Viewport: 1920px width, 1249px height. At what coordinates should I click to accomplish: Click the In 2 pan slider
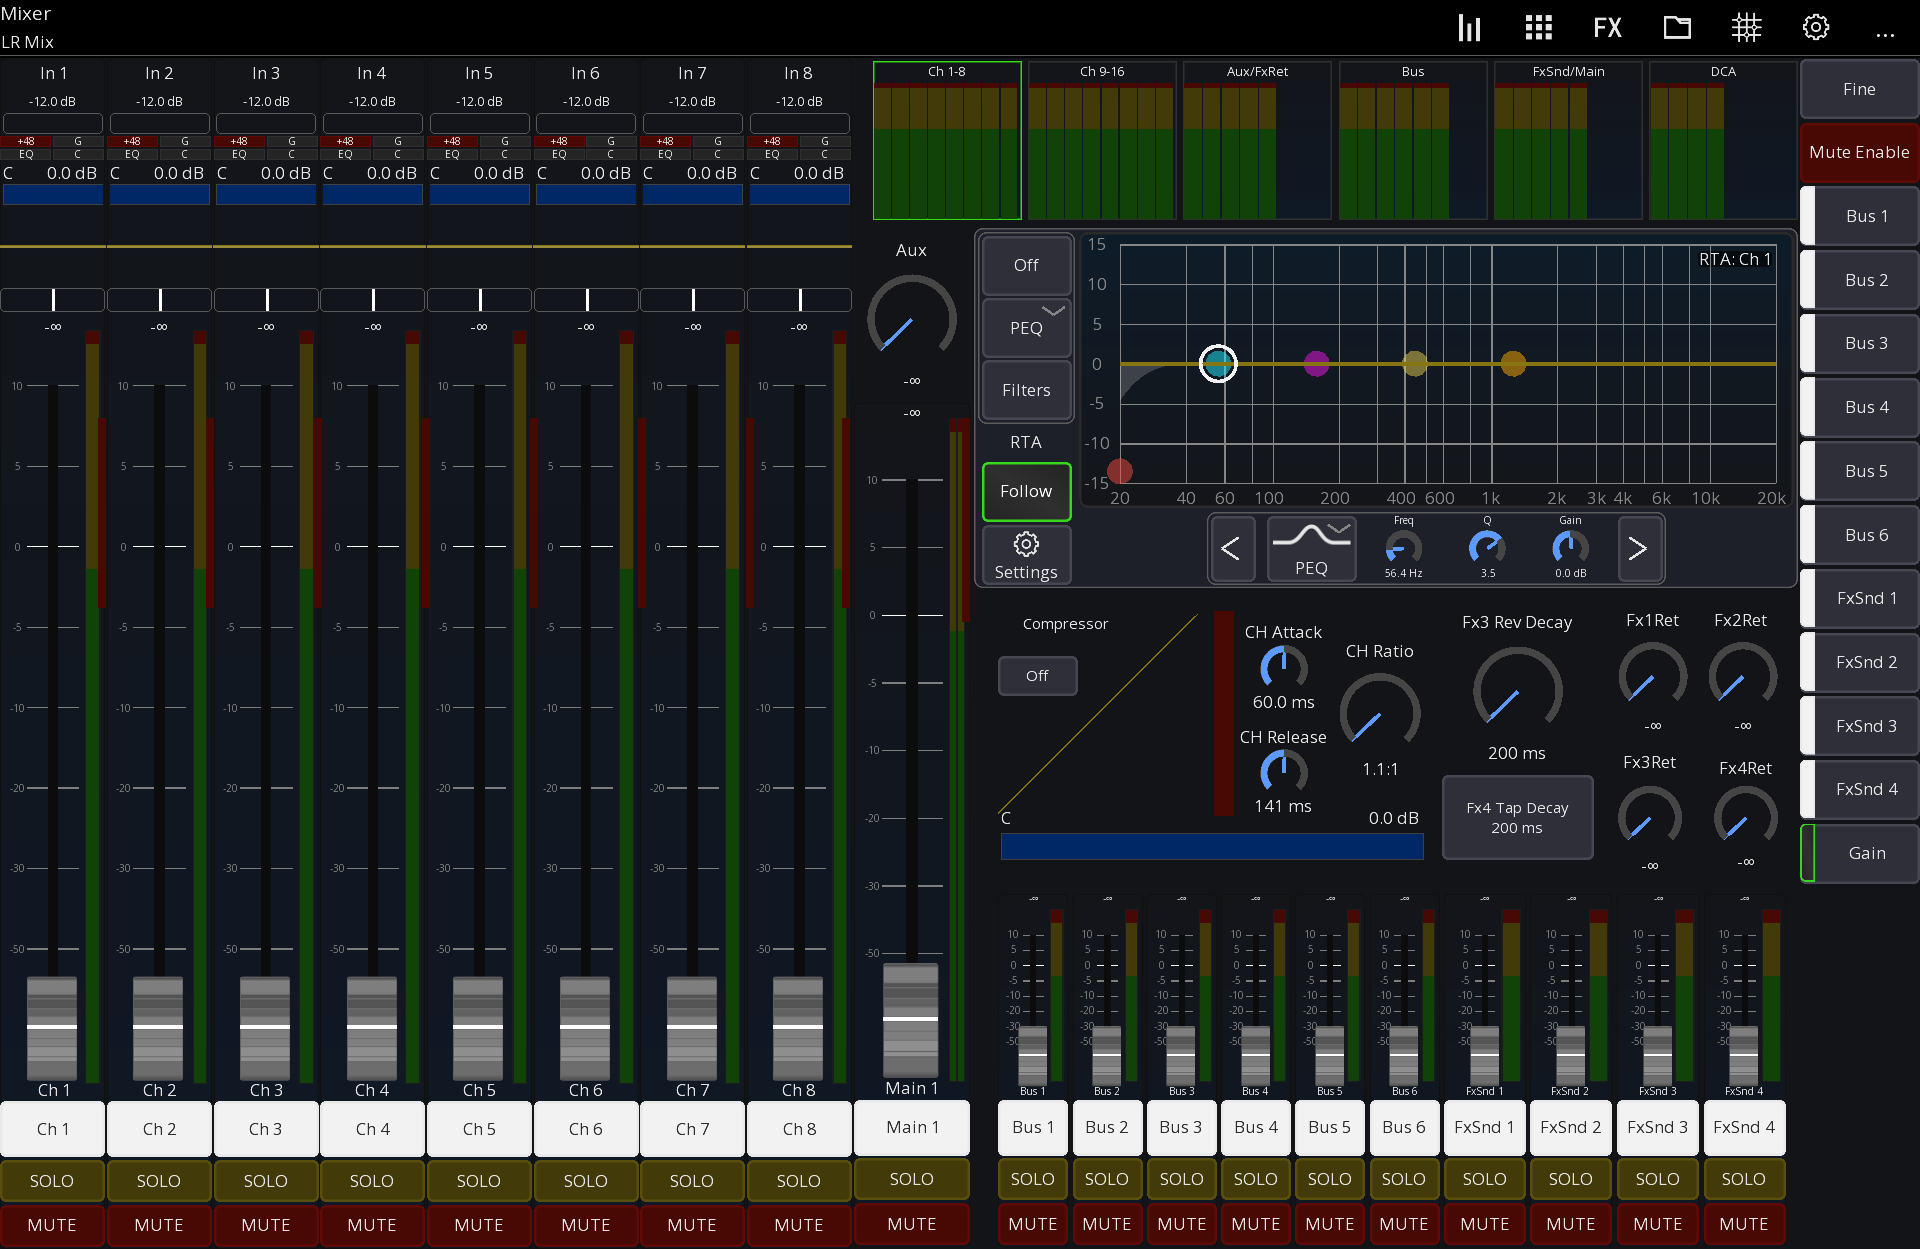[x=159, y=299]
